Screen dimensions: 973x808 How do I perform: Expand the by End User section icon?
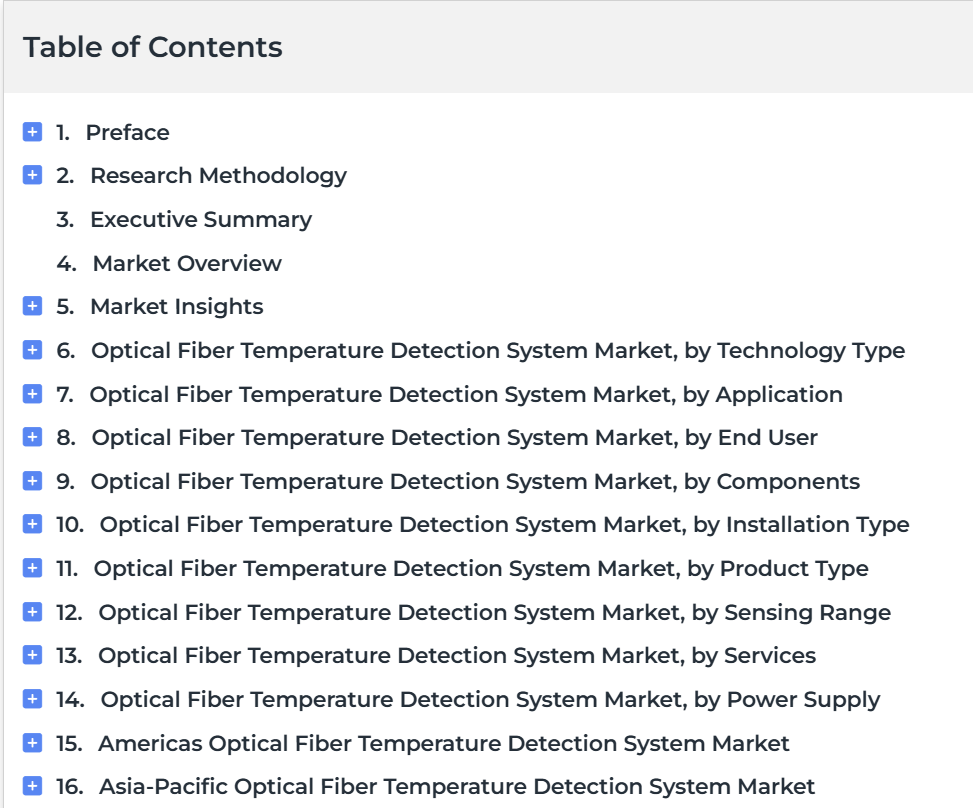click(x=32, y=437)
